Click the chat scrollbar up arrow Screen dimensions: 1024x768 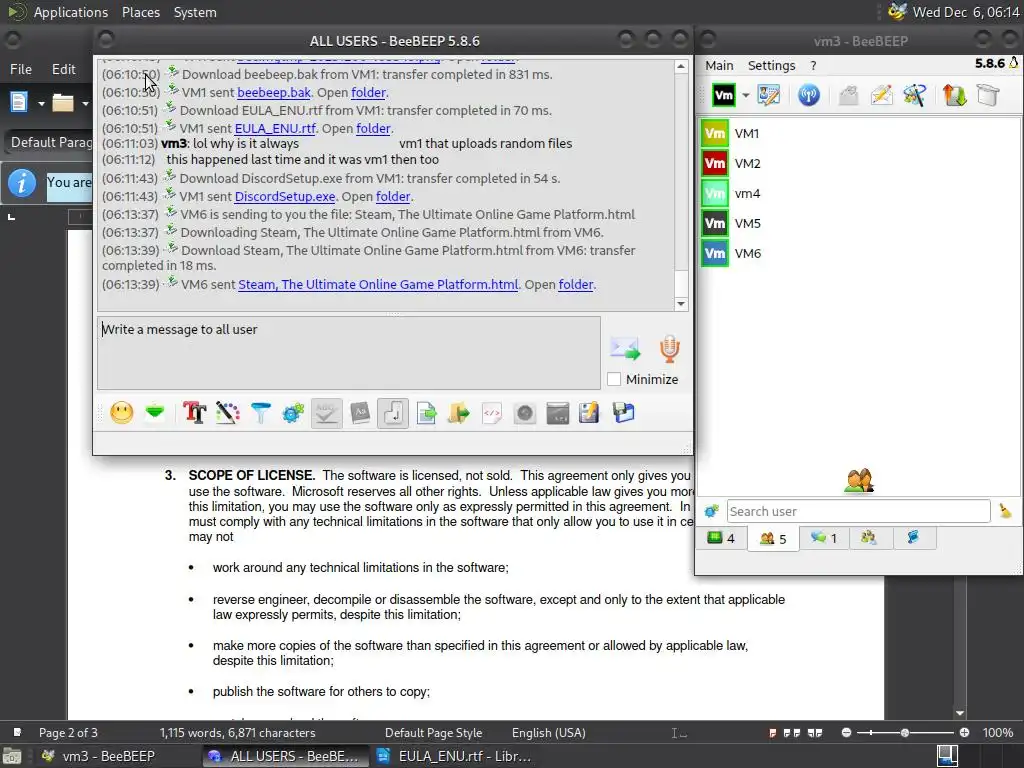pos(681,66)
